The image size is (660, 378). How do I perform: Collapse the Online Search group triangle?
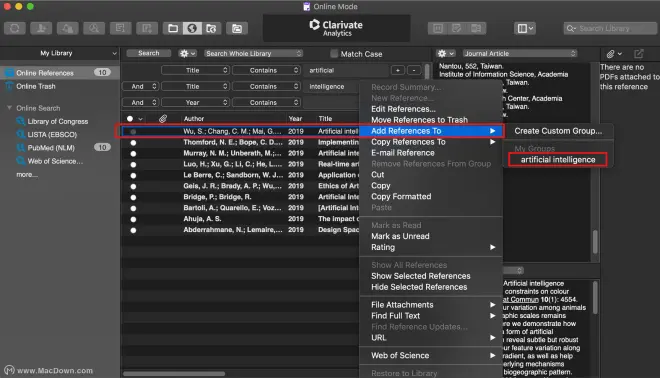click(9, 108)
